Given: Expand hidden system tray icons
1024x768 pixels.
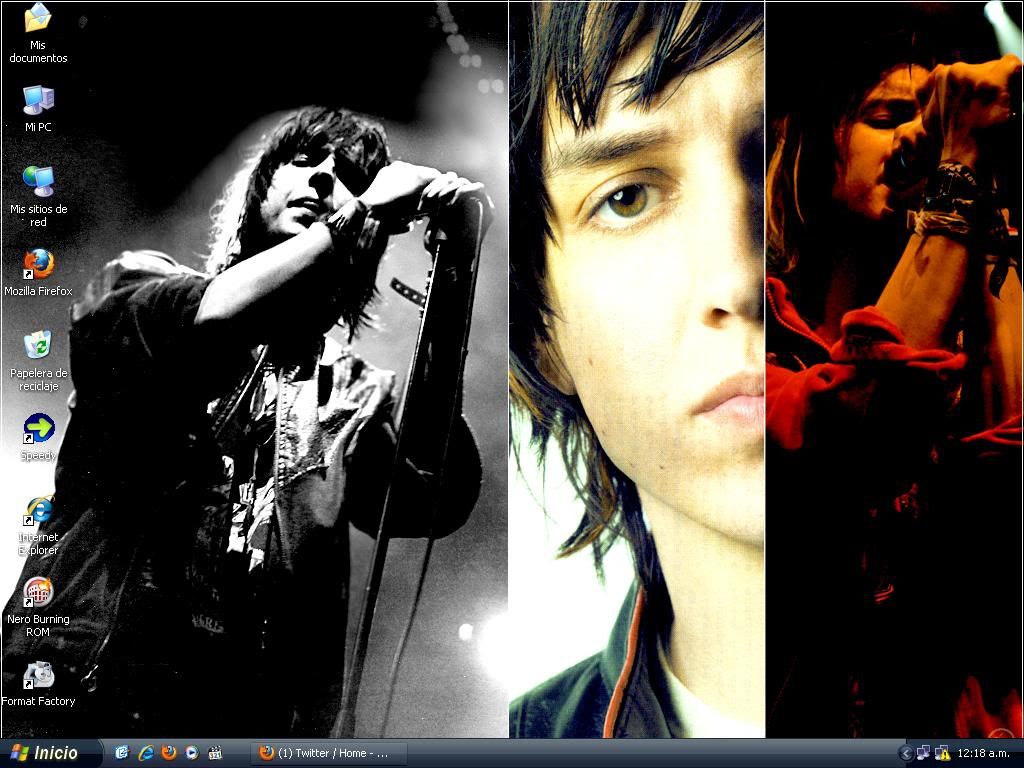Looking at the screenshot, I should tap(905, 753).
